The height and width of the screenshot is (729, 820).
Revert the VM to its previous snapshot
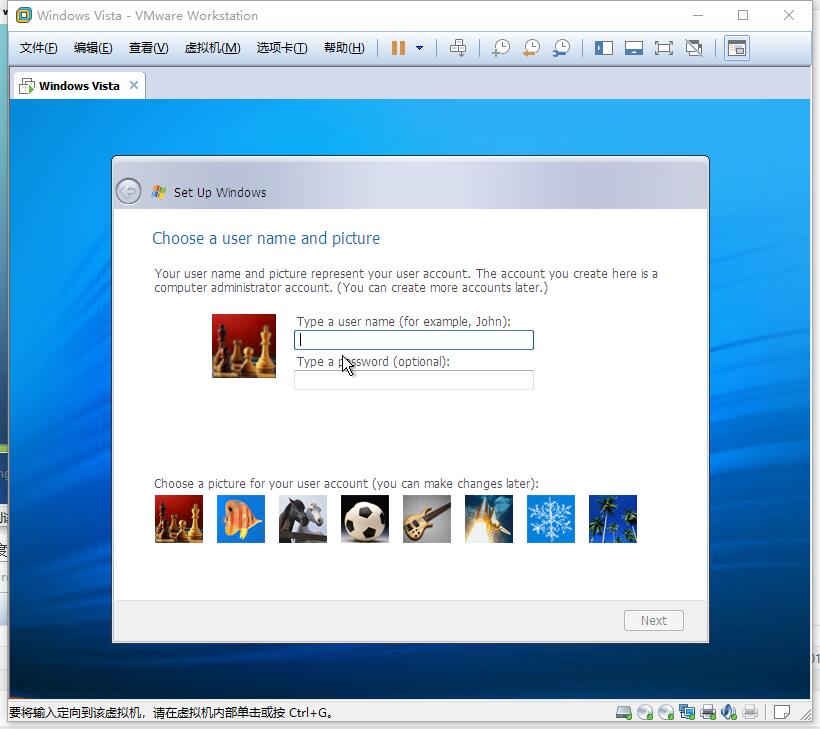[x=531, y=48]
